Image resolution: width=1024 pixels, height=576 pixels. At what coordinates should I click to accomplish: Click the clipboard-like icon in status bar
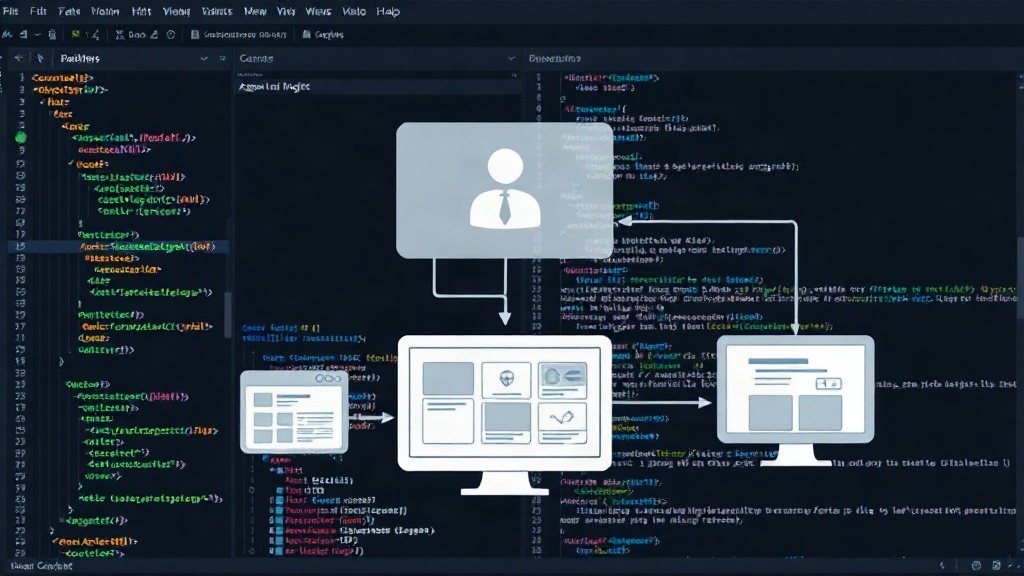click(996, 566)
